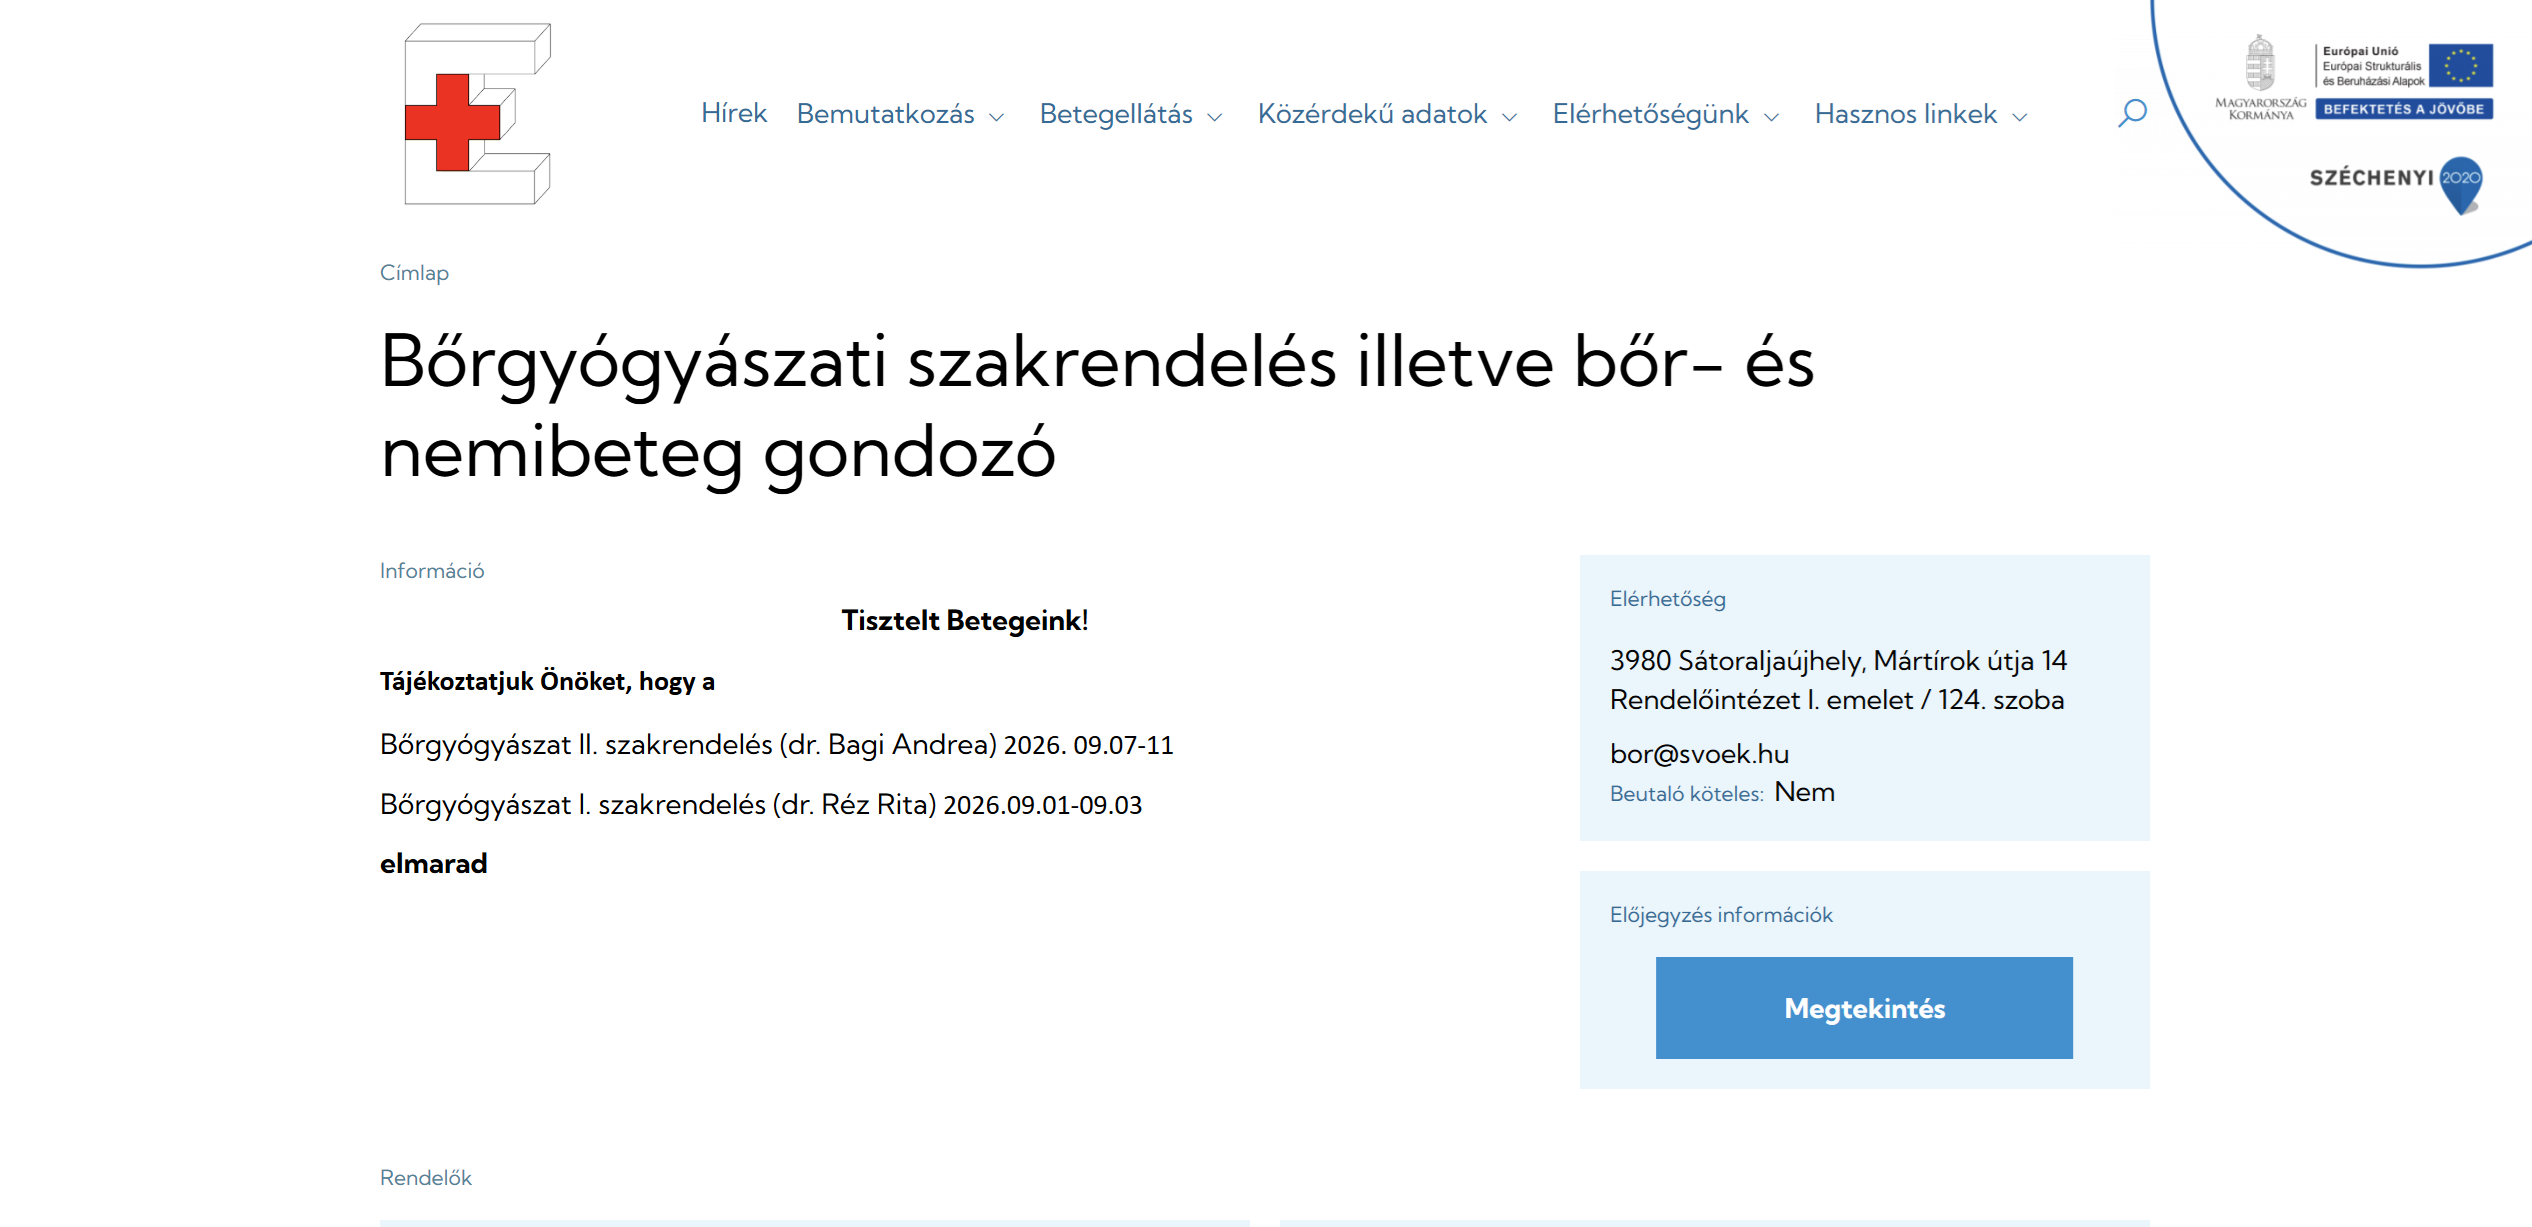Expand the Elérhetőségünk dropdown chevron

point(1771,117)
